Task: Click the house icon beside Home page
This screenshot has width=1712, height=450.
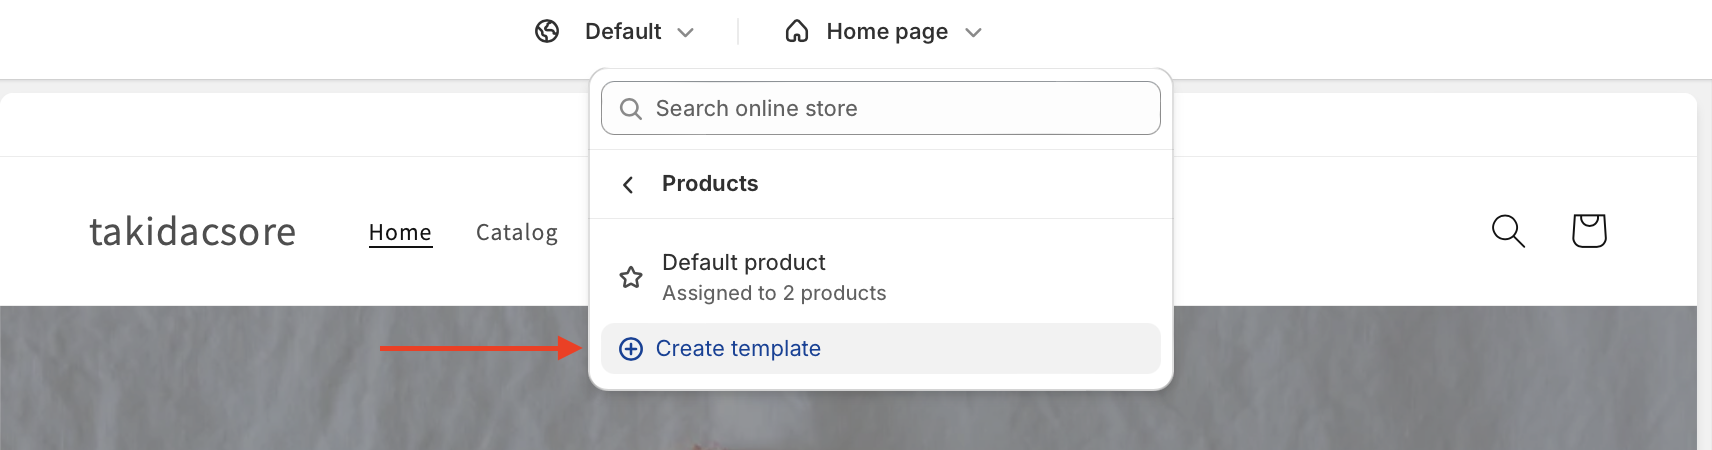Action: (797, 32)
